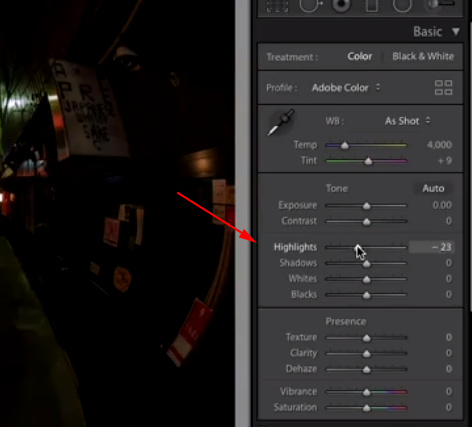The width and height of the screenshot is (472, 427).
Task: Click the Vibrance label
Action: point(298,391)
